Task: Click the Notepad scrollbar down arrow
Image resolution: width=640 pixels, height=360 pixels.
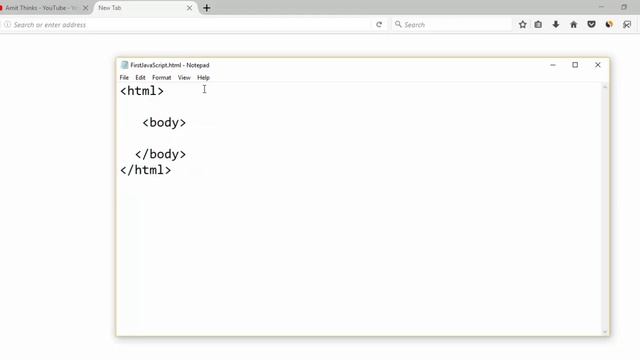Action: [x=605, y=332]
